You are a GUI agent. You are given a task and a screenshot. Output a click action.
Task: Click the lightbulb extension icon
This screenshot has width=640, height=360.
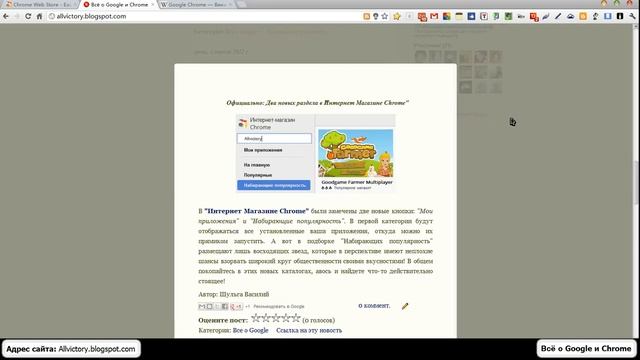[376, 16]
